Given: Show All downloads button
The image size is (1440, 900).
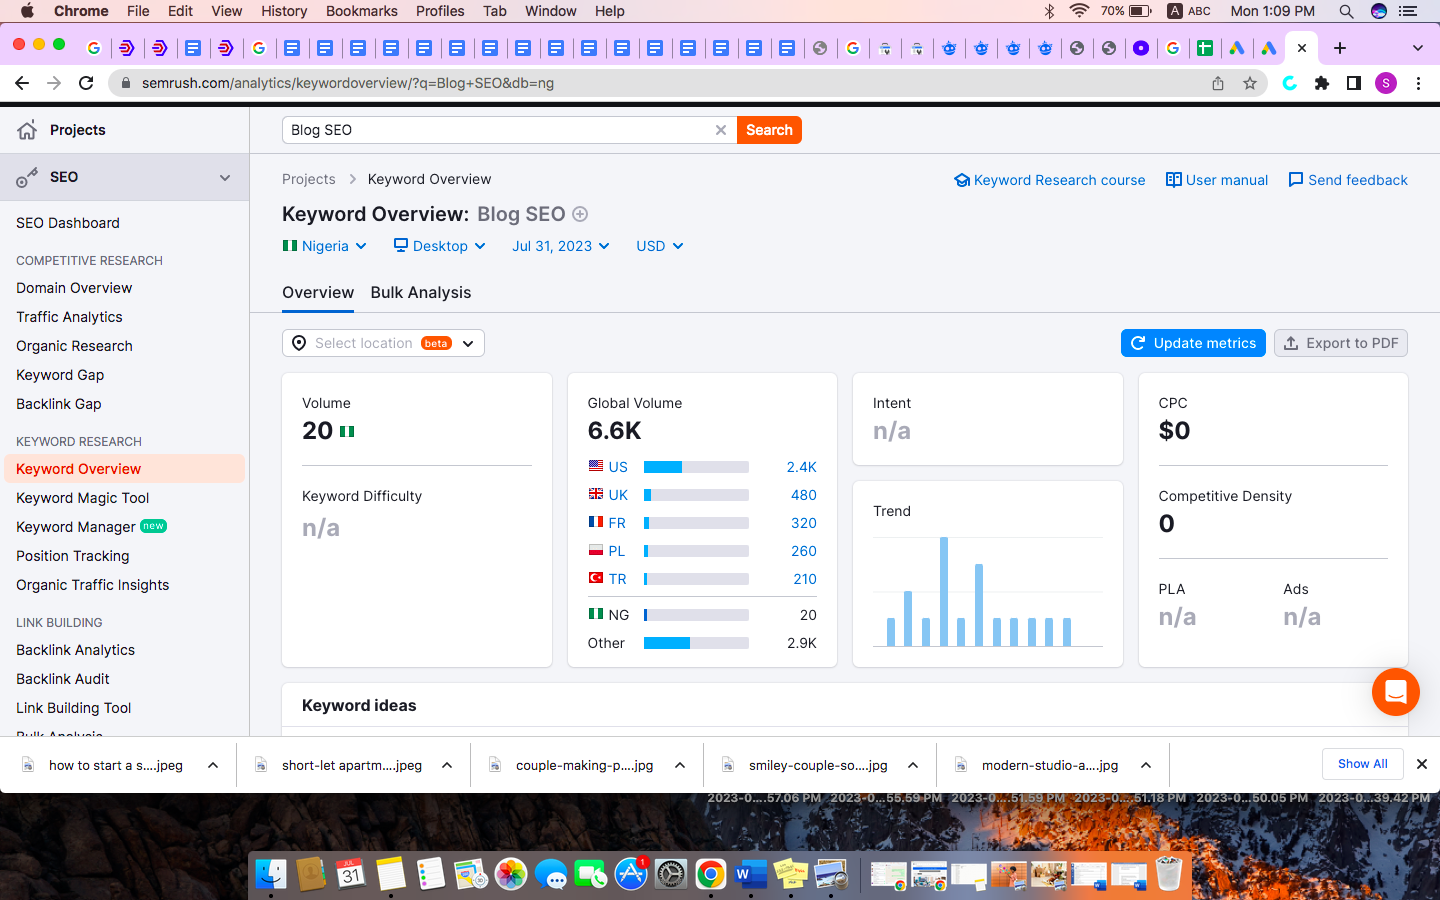Looking at the screenshot, I should click(1363, 763).
